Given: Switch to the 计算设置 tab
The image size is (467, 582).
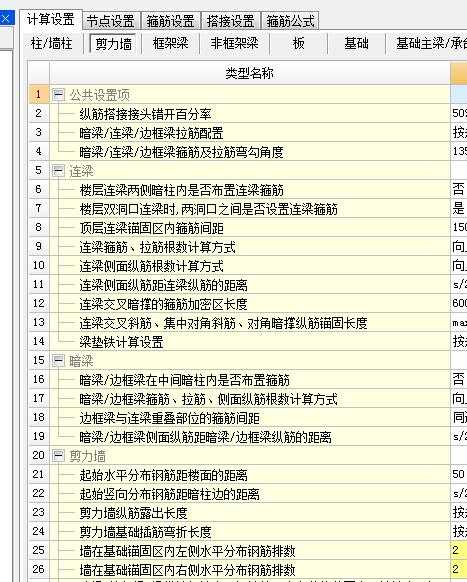Looking at the screenshot, I should click(50, 20).
